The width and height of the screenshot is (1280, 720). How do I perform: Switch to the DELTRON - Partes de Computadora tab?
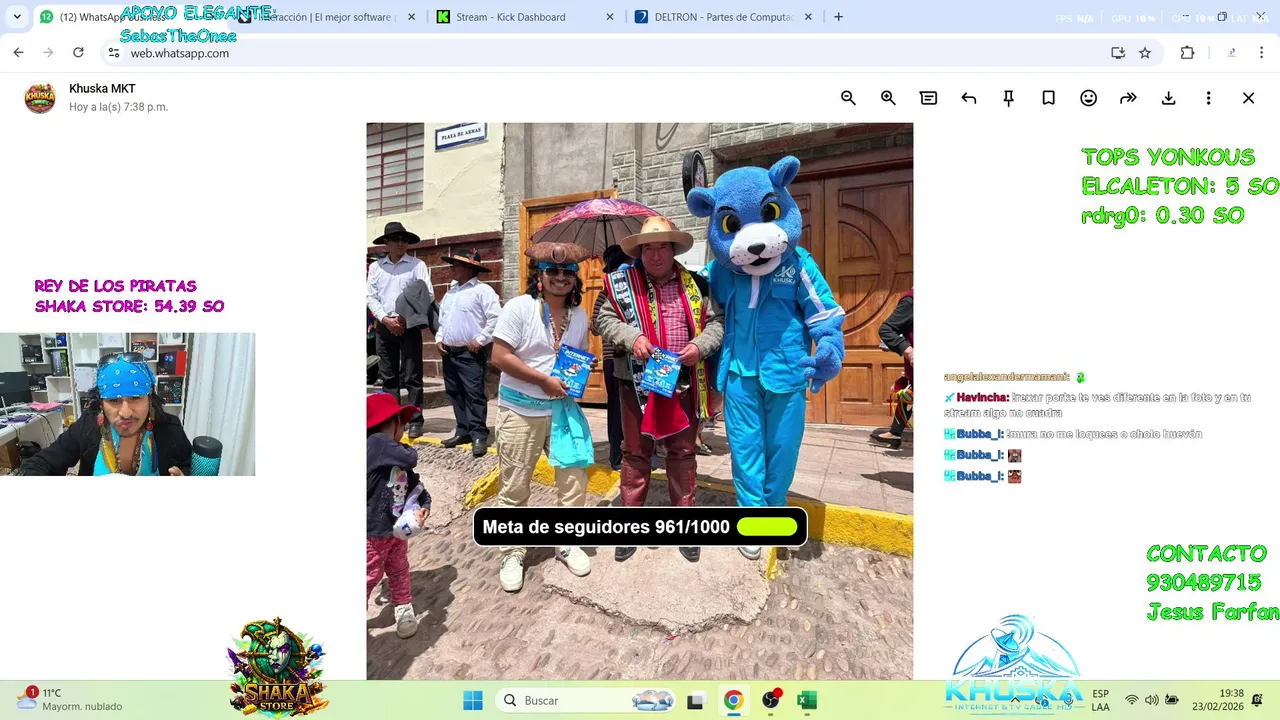pos(724,17)
